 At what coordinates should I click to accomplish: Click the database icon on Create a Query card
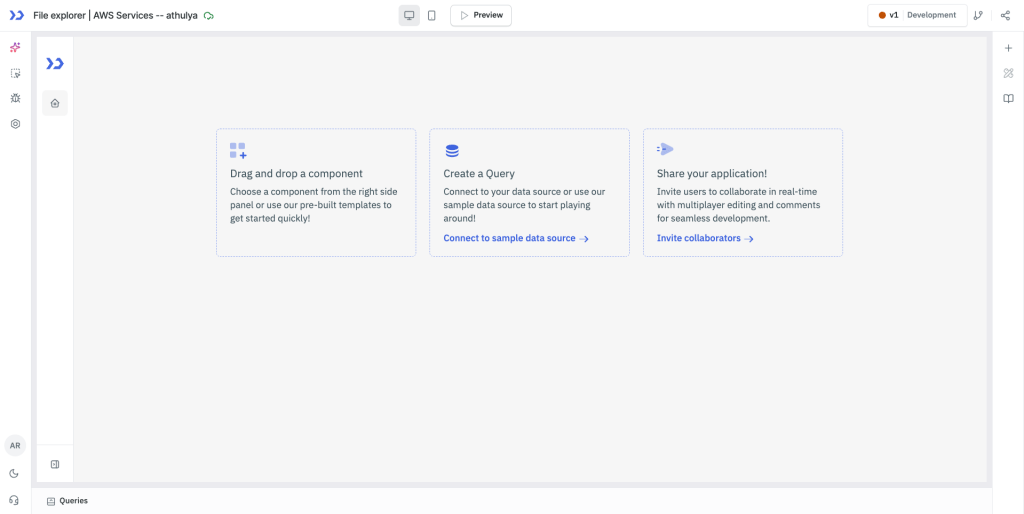452,151
